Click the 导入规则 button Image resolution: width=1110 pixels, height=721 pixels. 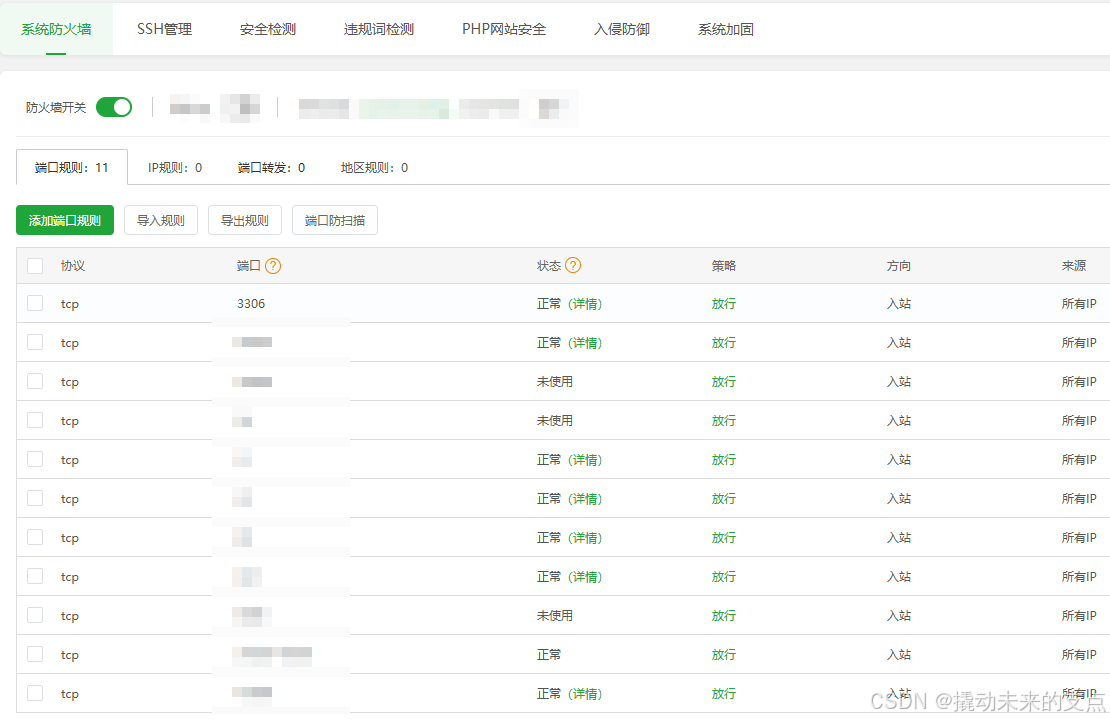[161, 220]
